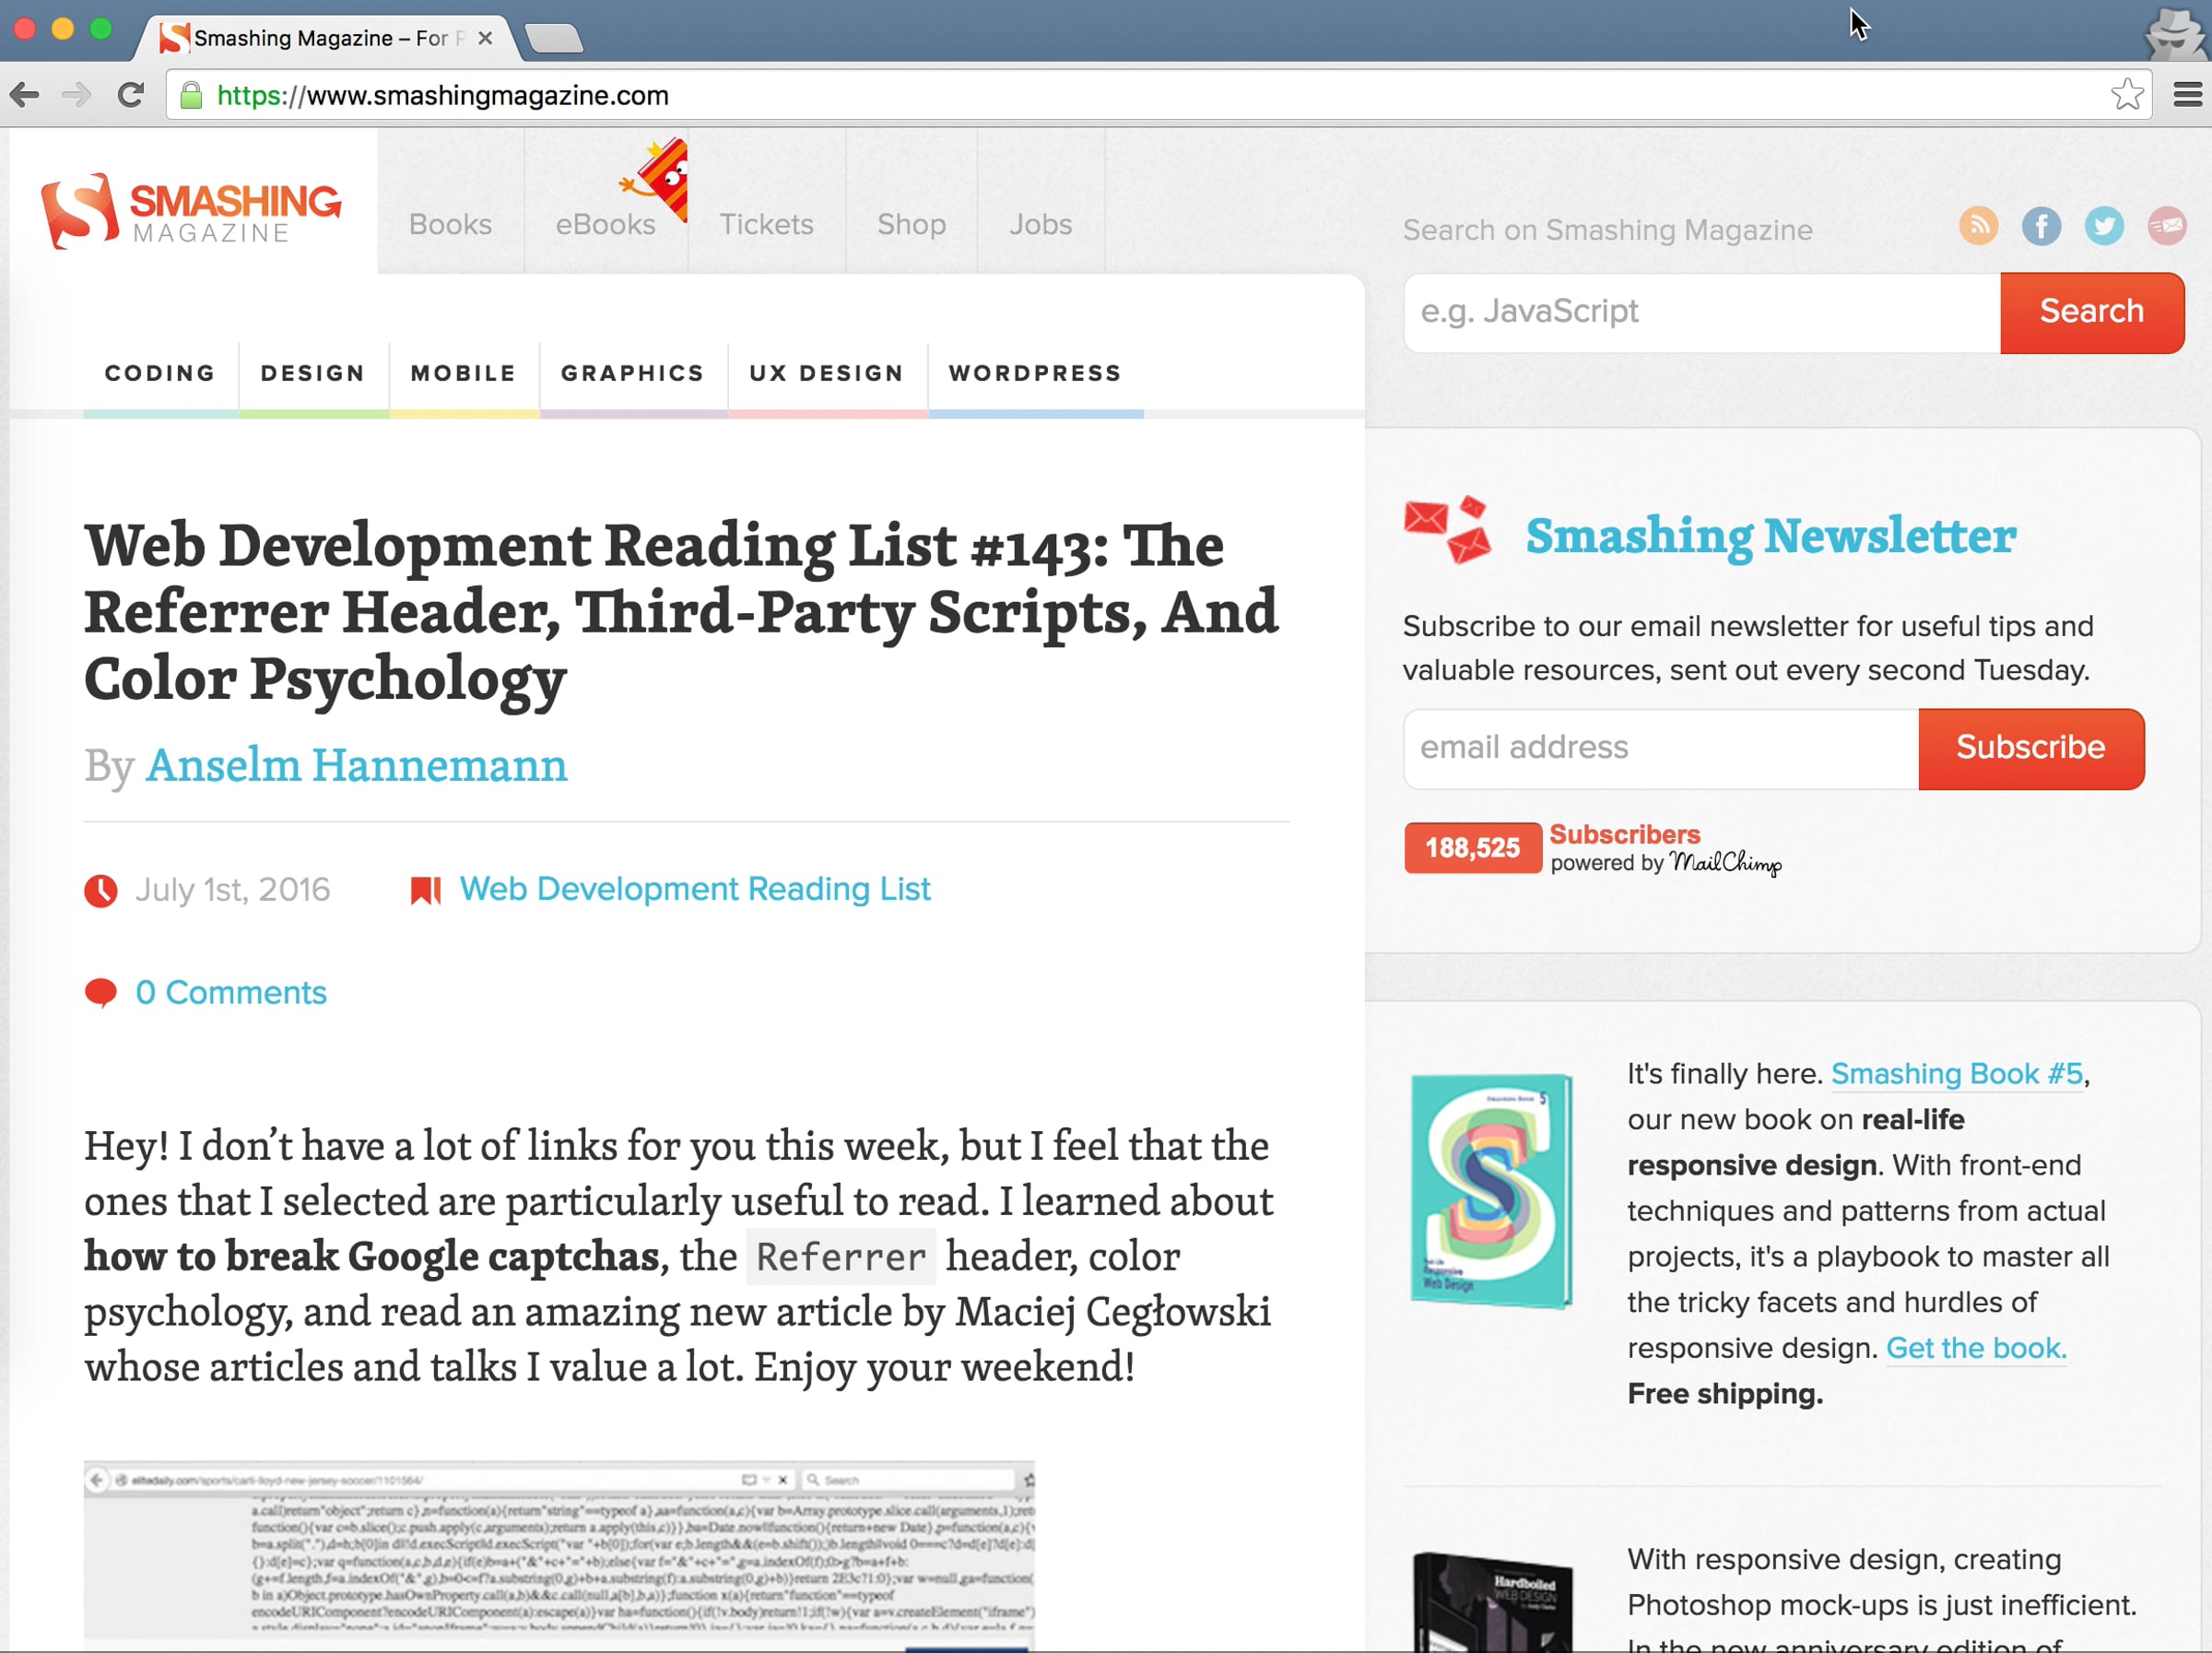Click the red Search button
2212x1653 pixels.
click(2092, 312)
